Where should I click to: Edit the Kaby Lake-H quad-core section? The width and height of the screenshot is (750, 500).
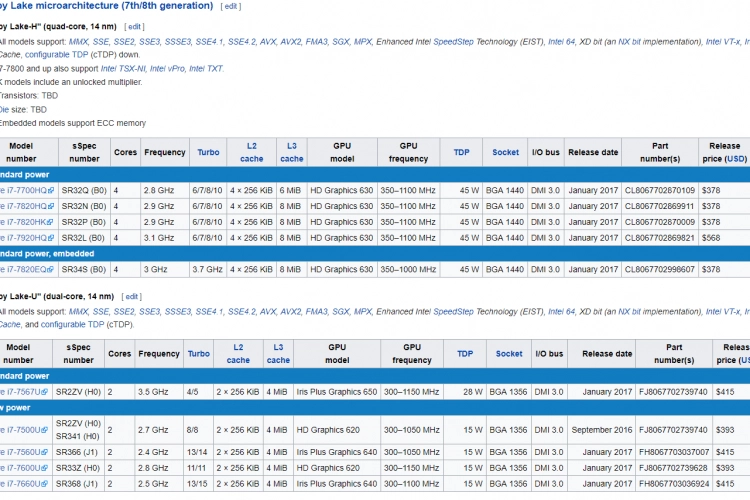[135, 25]
